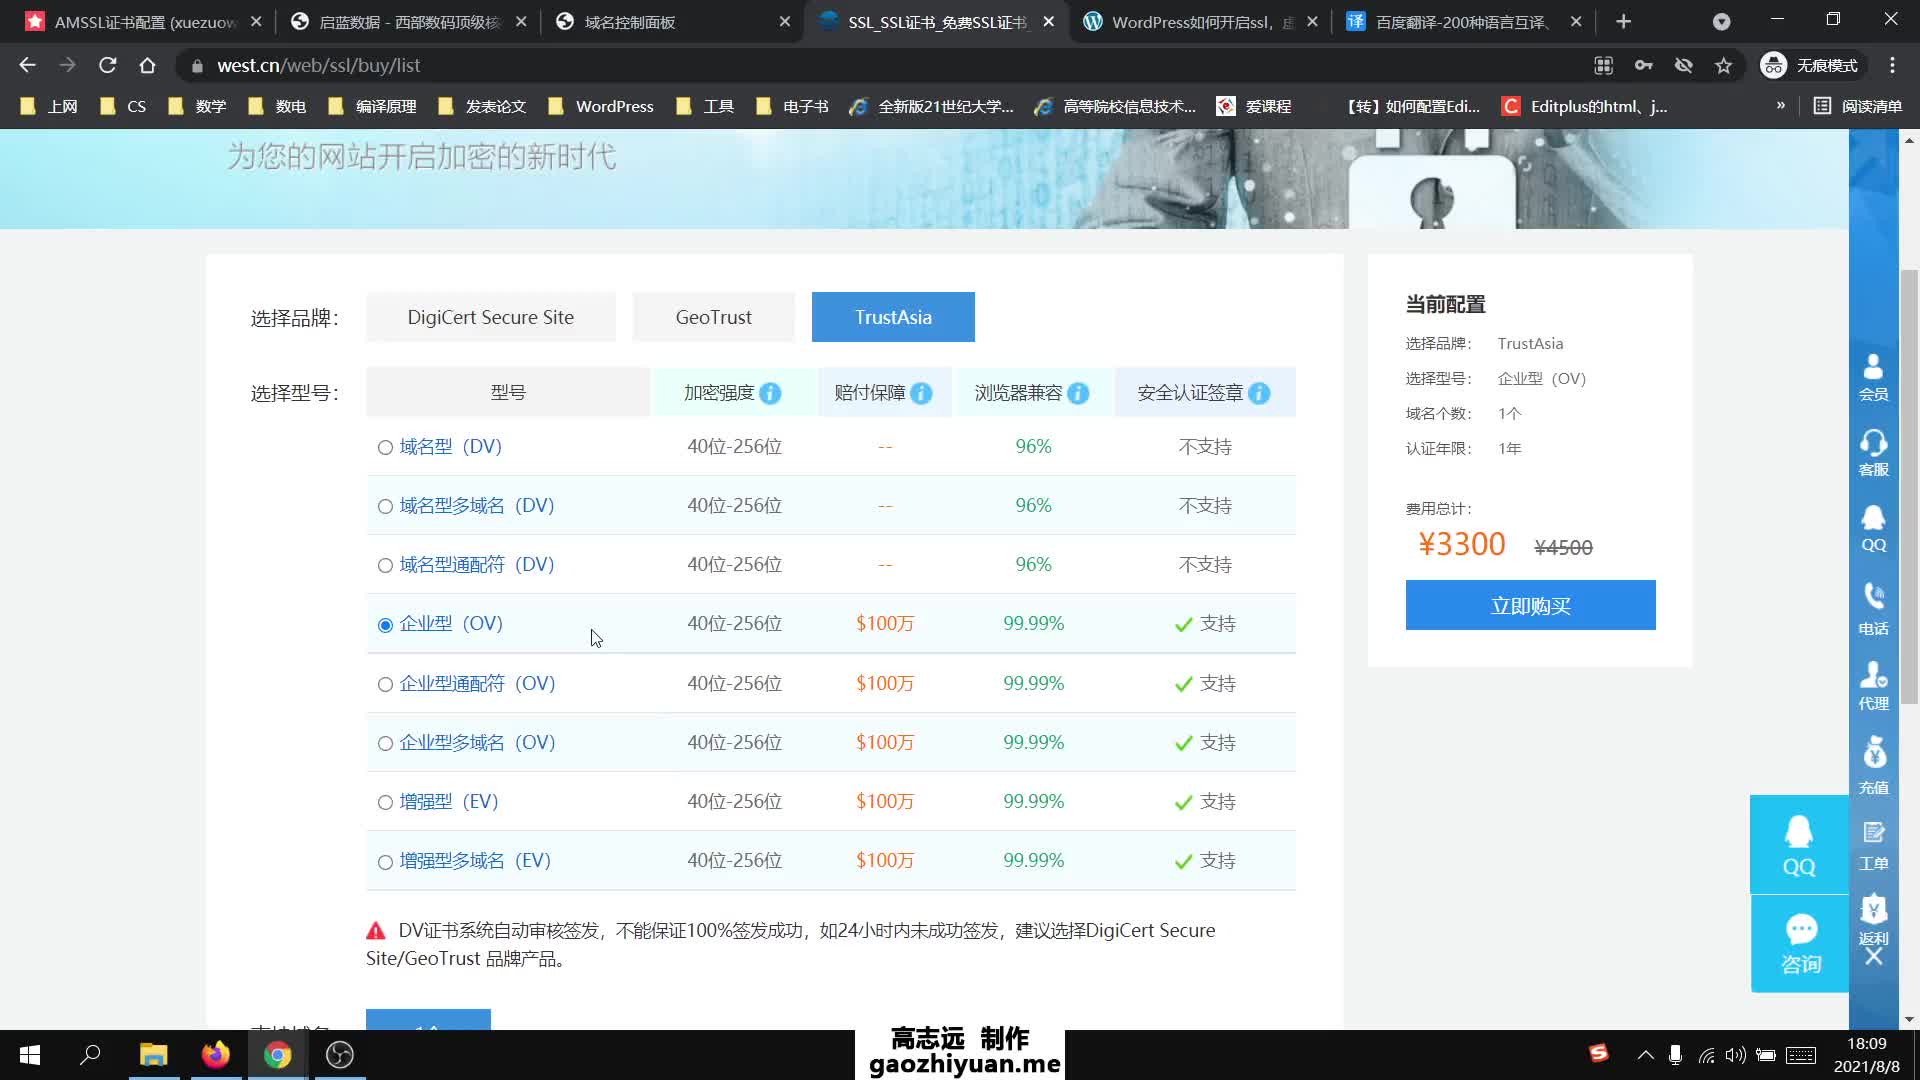Show hidden system tray icons

pyautogui.click(x=1645, y=1055)
